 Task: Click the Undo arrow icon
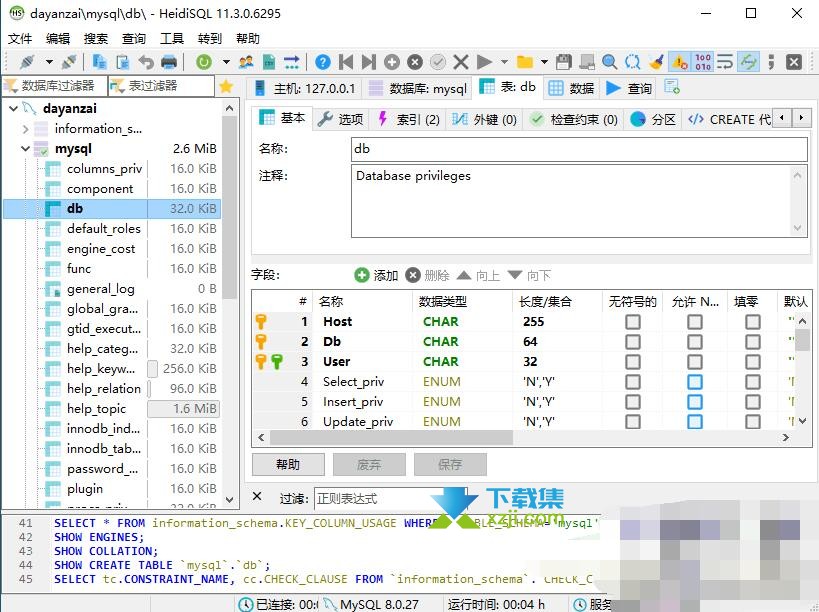coord(146,62)
